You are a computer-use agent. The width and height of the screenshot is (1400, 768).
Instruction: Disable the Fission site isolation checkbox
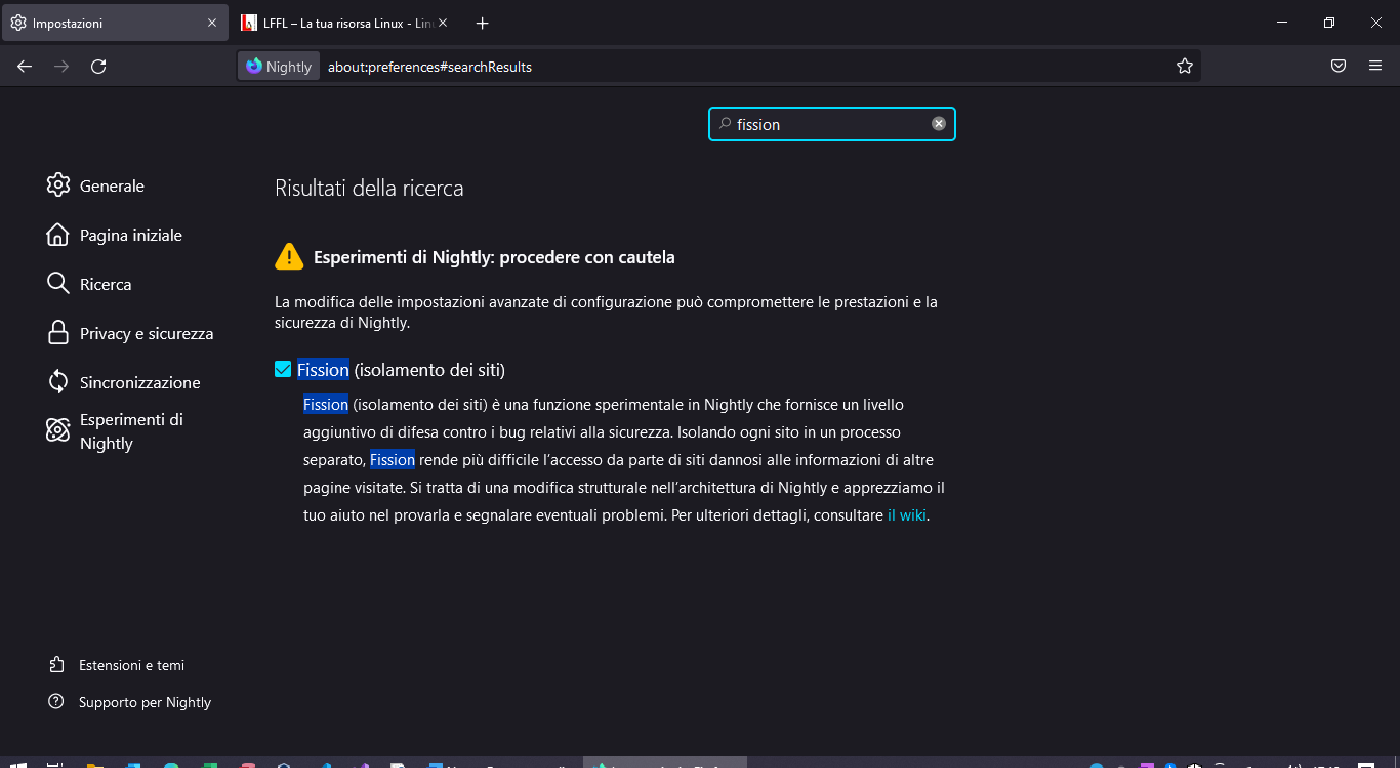pyautogui.click(x=283, y=369)
